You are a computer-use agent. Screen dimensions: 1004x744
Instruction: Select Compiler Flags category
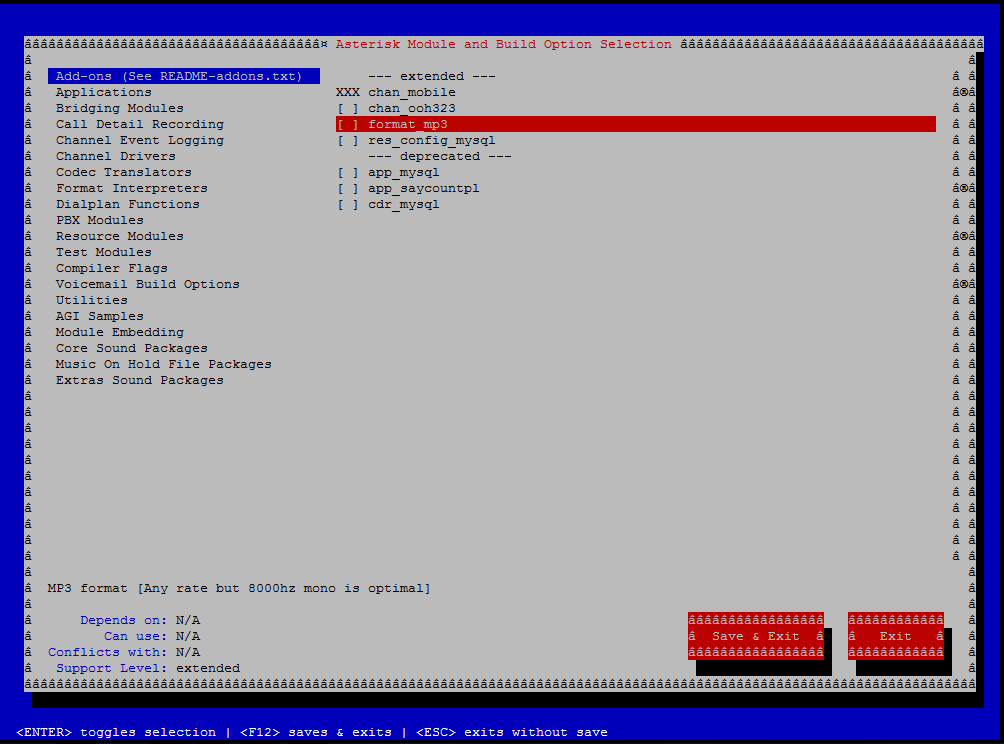point(111,268)
